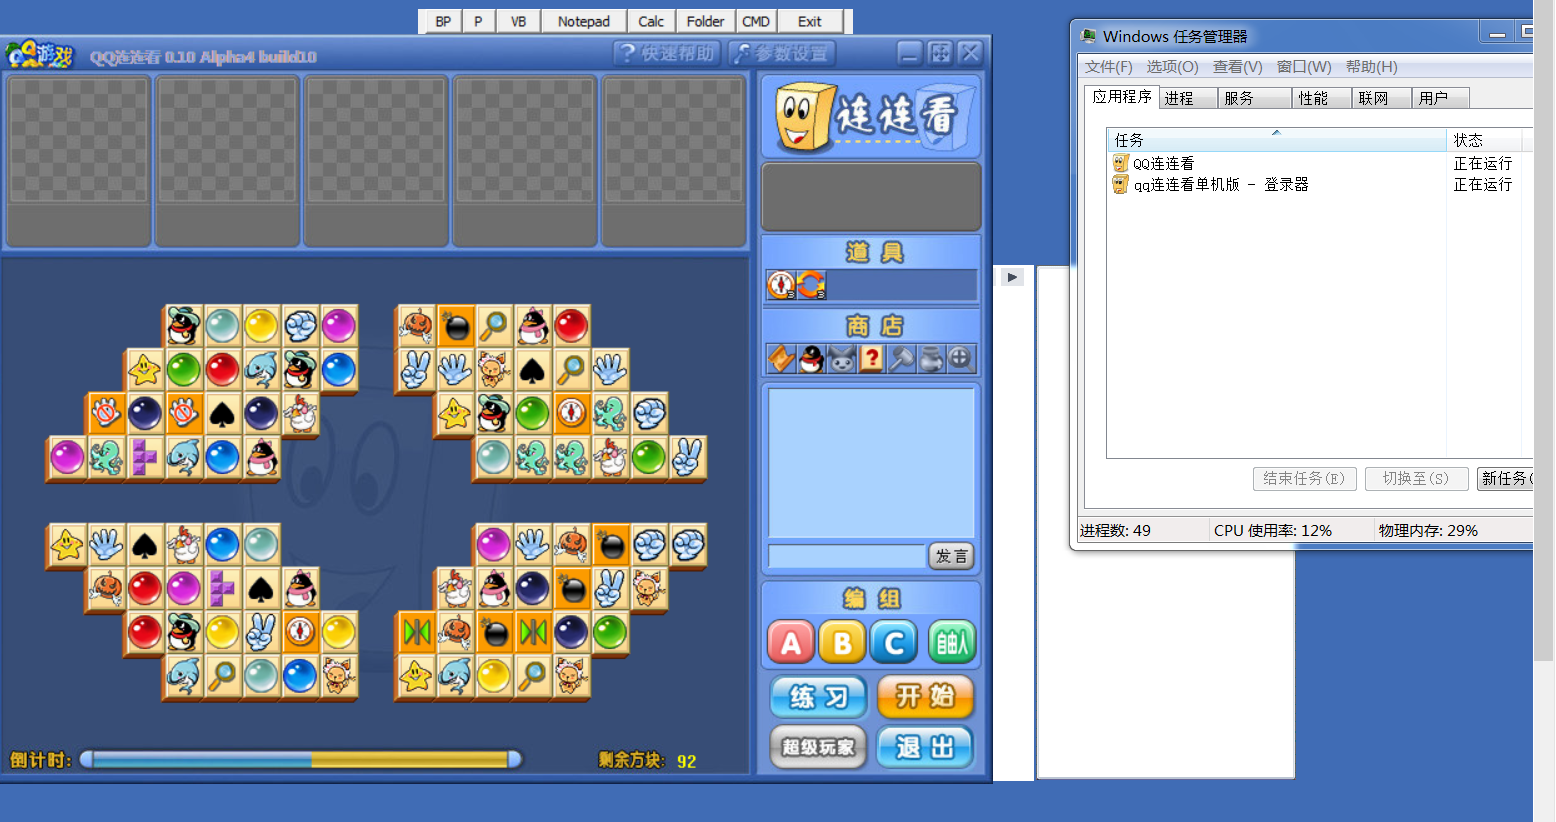Screen dimensions: 1556x822
Task: Click the 开始 start button
Action: coord(925,697)
